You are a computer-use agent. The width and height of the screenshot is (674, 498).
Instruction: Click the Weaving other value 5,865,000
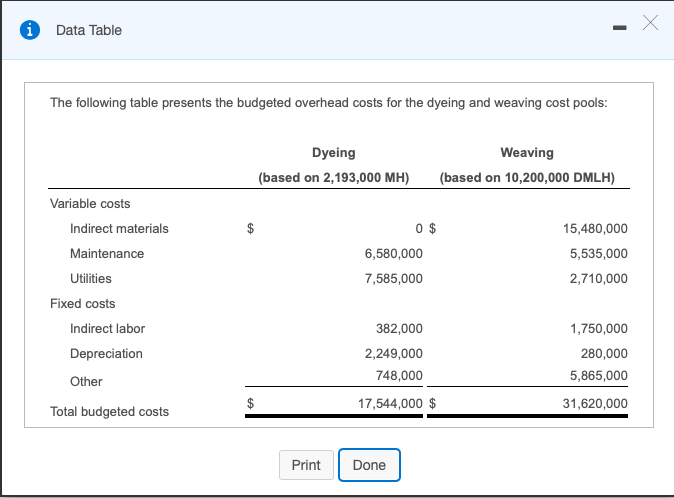pyautogui.click(x=598, y=375)
